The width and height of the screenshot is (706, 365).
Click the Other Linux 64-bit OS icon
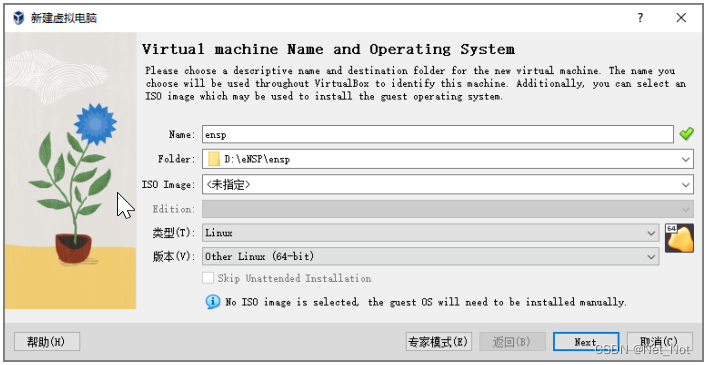tap(679, 238)
